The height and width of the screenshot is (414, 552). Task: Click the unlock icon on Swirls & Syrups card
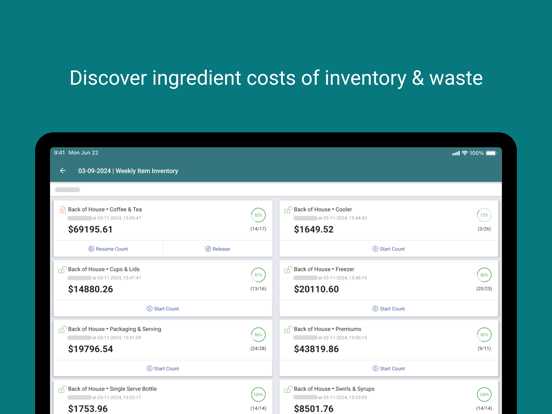pos(288,389)
